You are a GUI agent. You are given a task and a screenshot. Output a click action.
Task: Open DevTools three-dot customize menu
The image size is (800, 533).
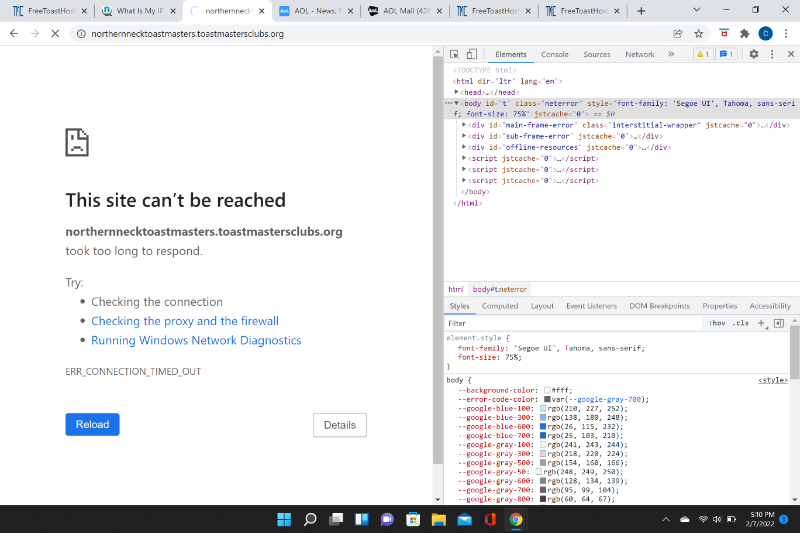[772, 54]
